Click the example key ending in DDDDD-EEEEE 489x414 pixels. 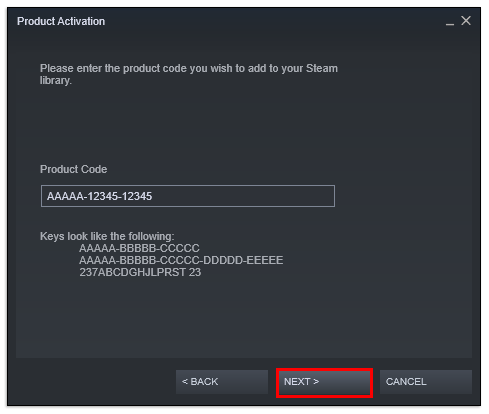click(181, 260)
